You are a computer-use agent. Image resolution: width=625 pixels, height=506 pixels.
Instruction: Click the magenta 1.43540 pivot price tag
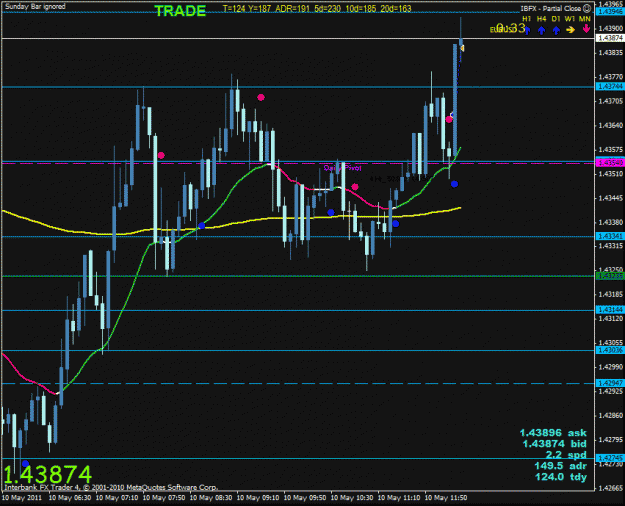(610, 163)
